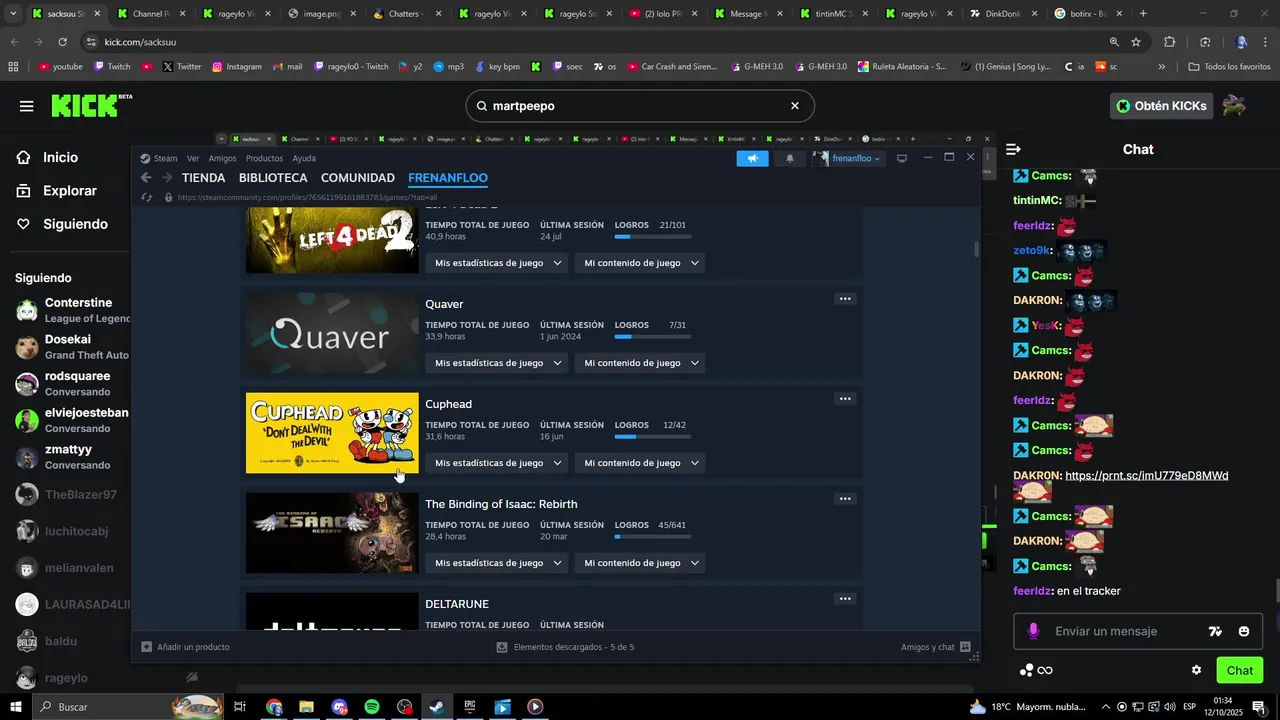
Task: Open the Steam menu in streamed window
Action: [159, 158]
